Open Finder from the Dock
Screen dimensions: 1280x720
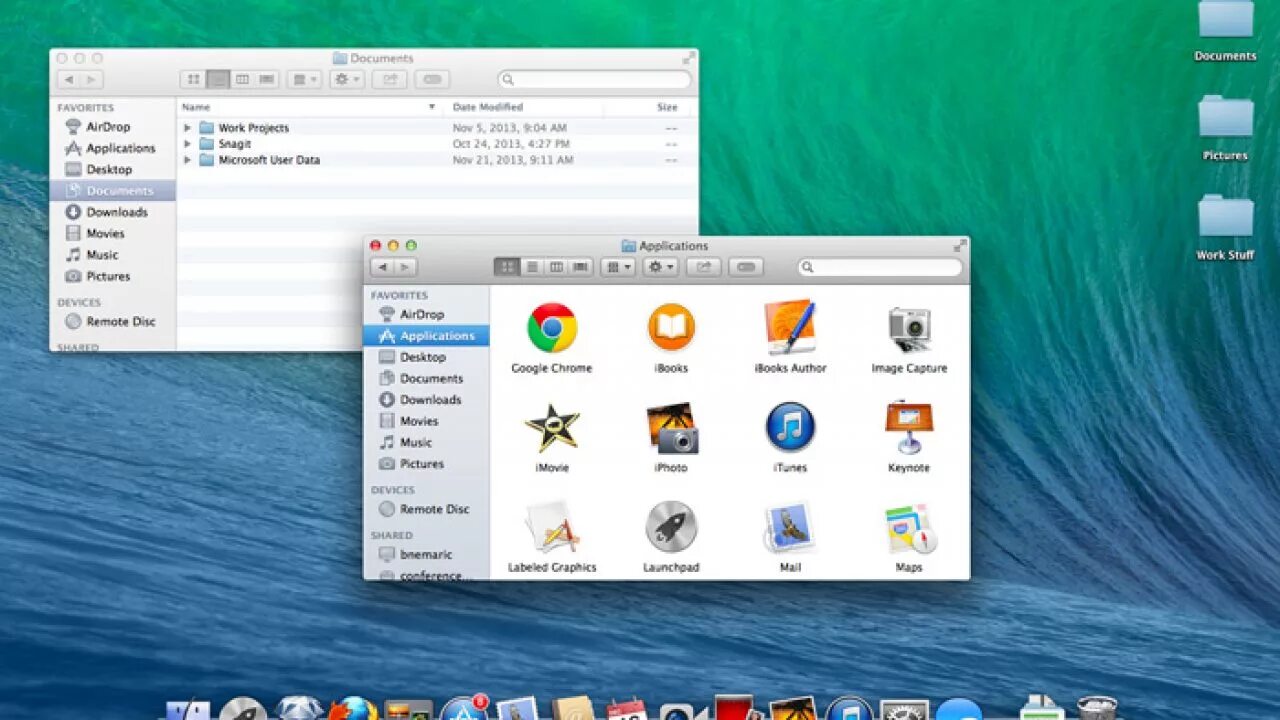pos(187,709)
